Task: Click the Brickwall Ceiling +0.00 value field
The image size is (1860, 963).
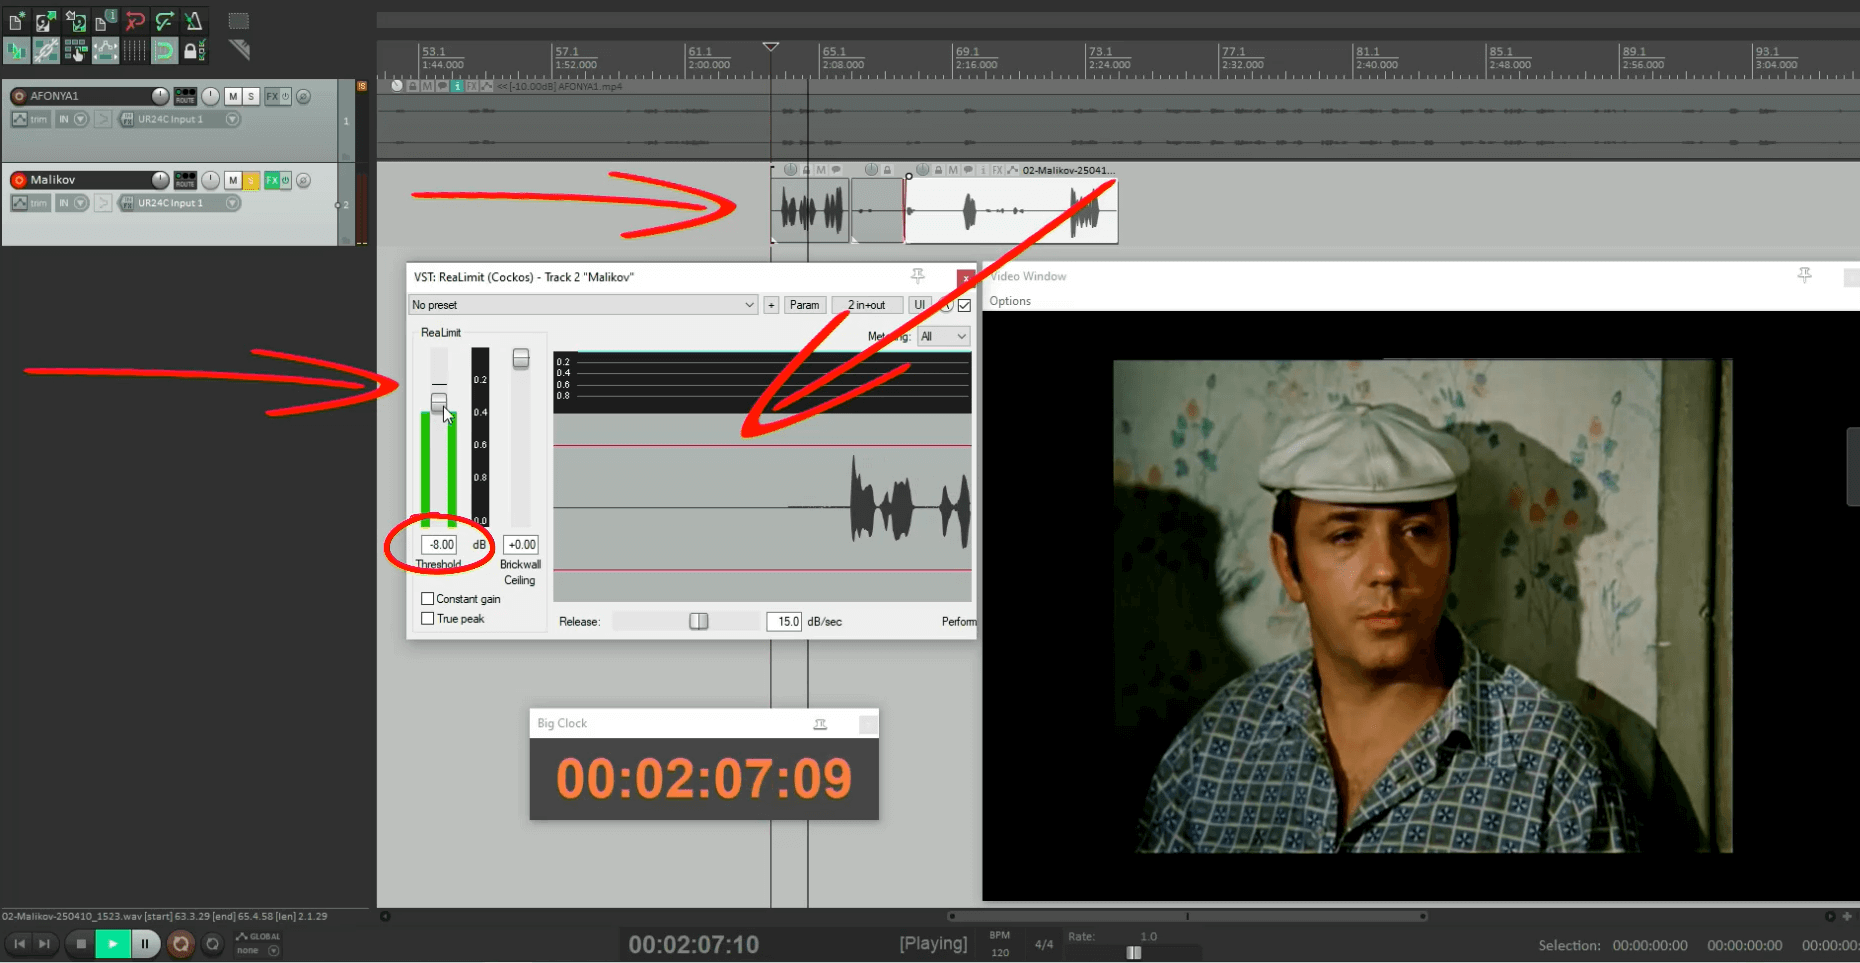Action: tap(521, 545)
